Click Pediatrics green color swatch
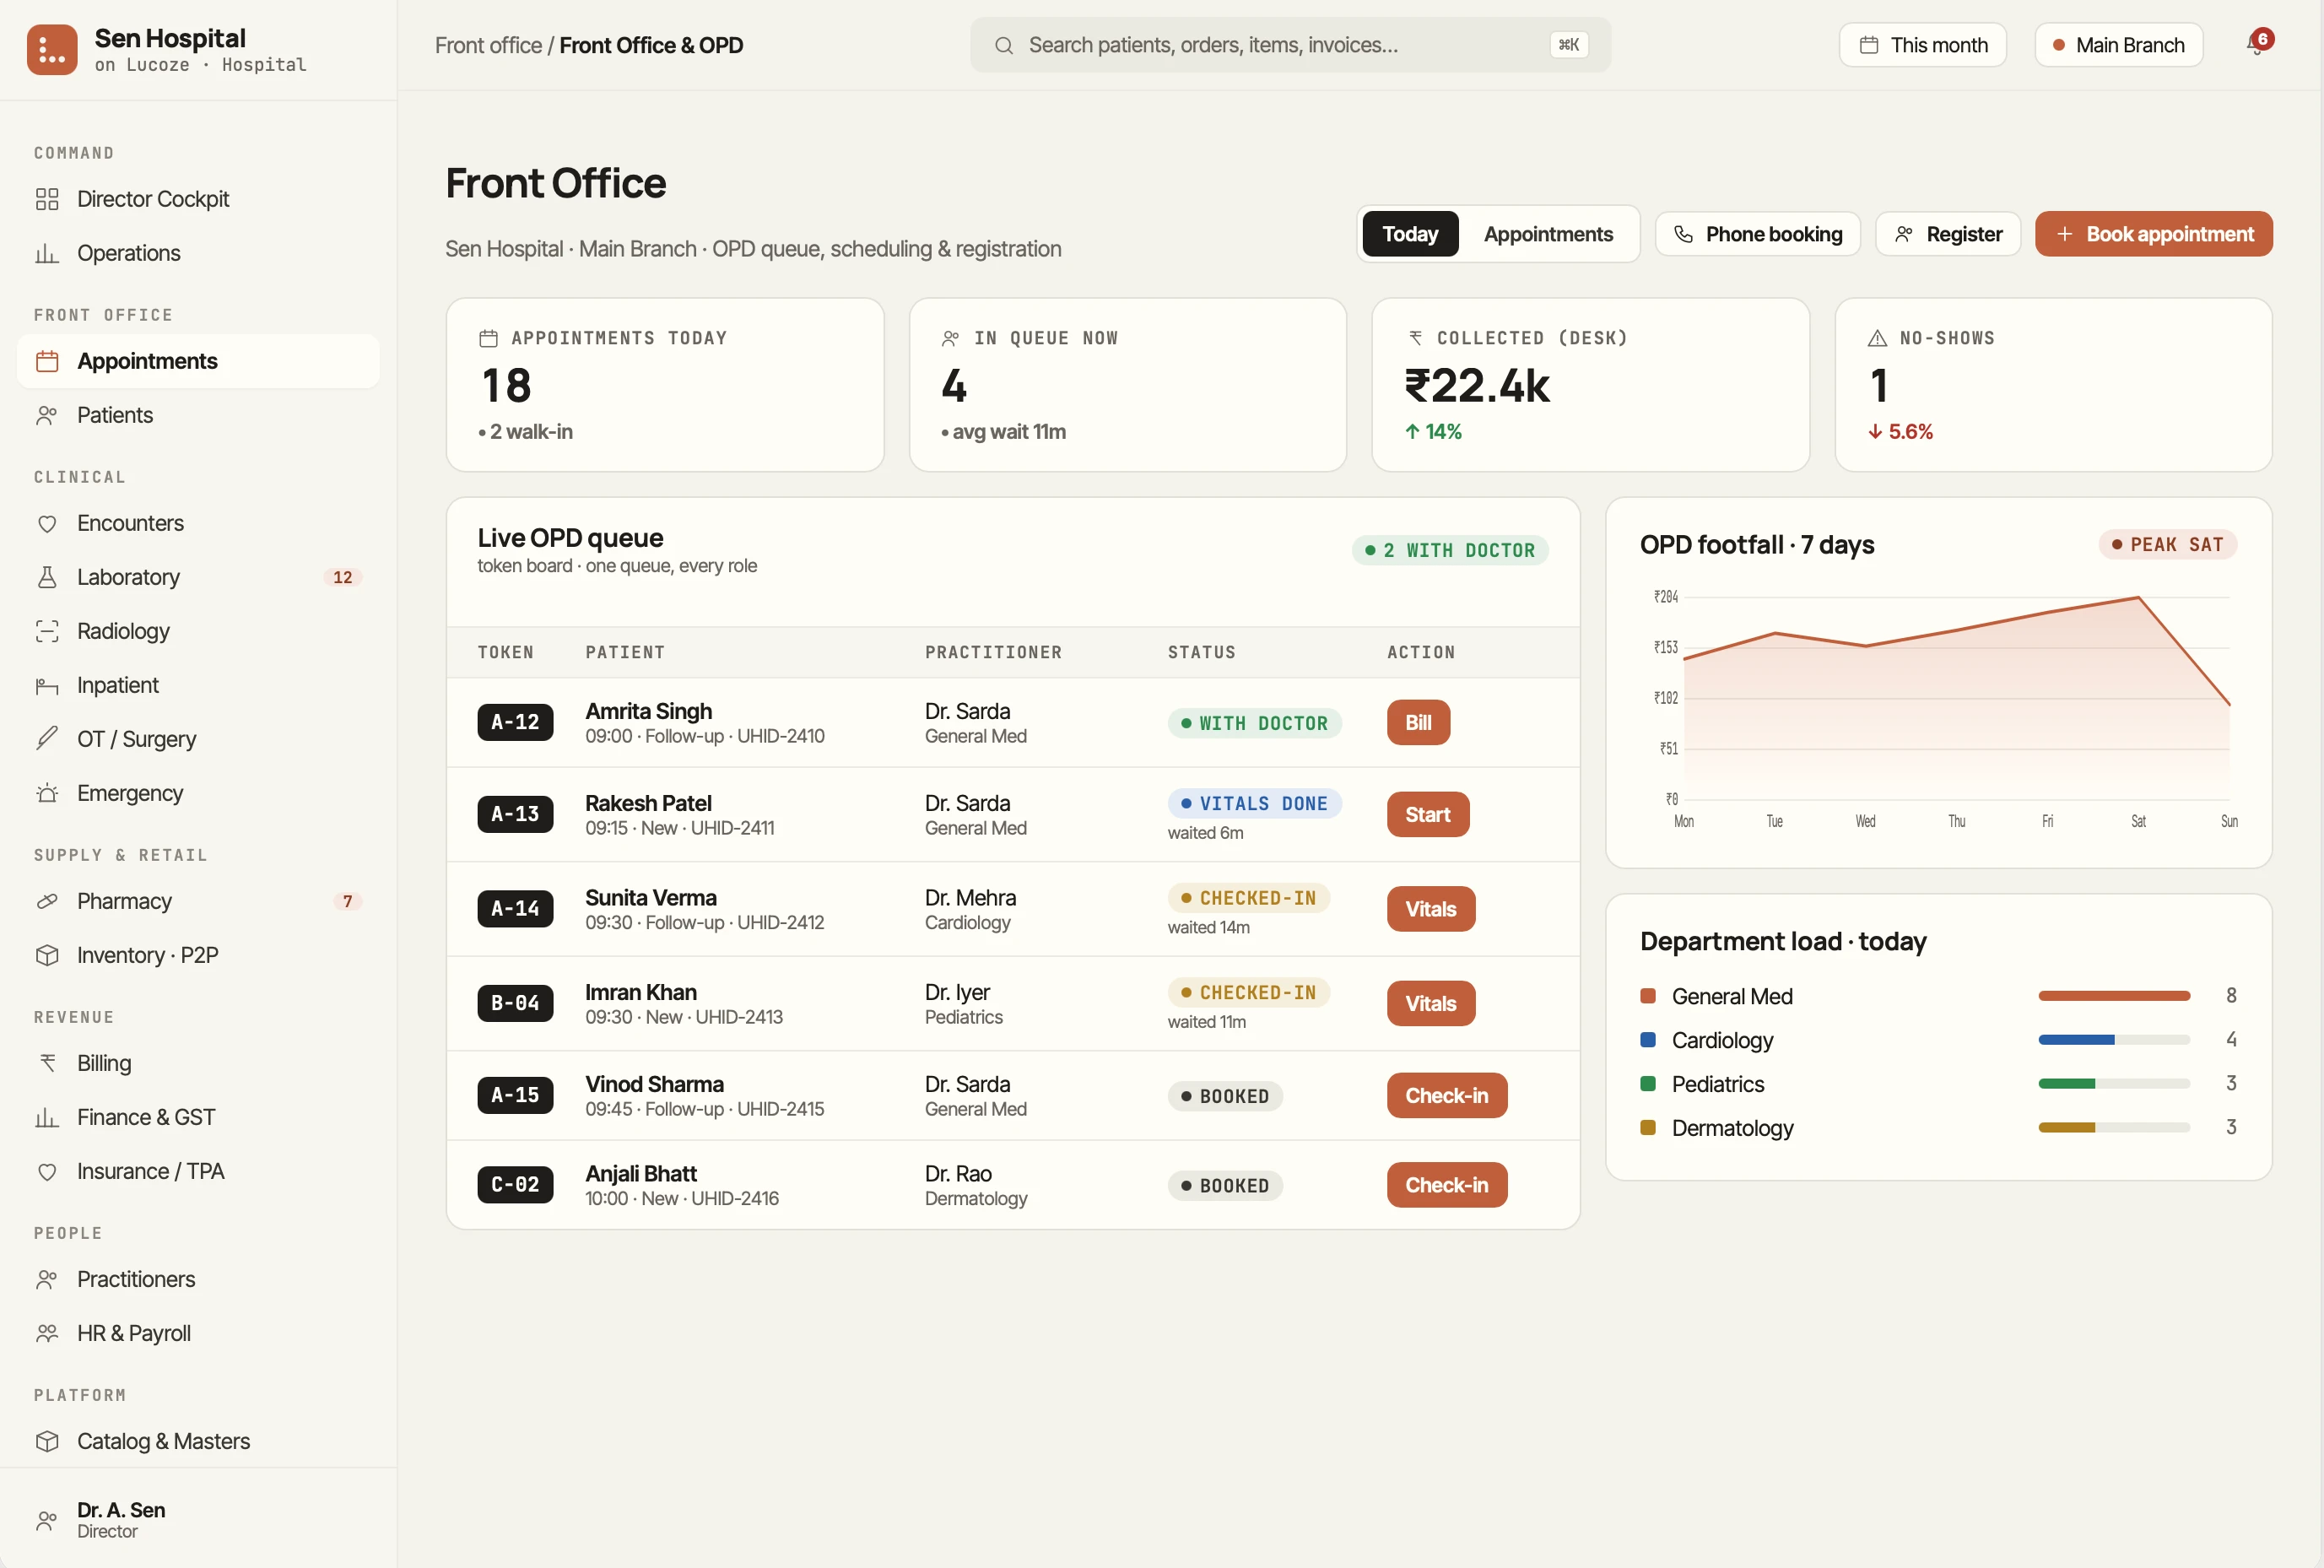 tap(1648, 1084)
